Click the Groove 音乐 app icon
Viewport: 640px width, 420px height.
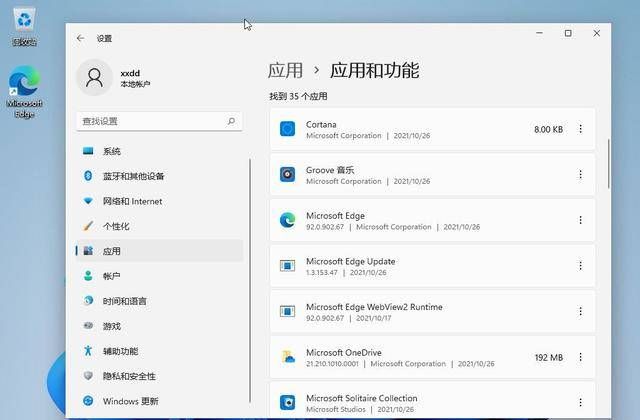(x=287, y=174)
